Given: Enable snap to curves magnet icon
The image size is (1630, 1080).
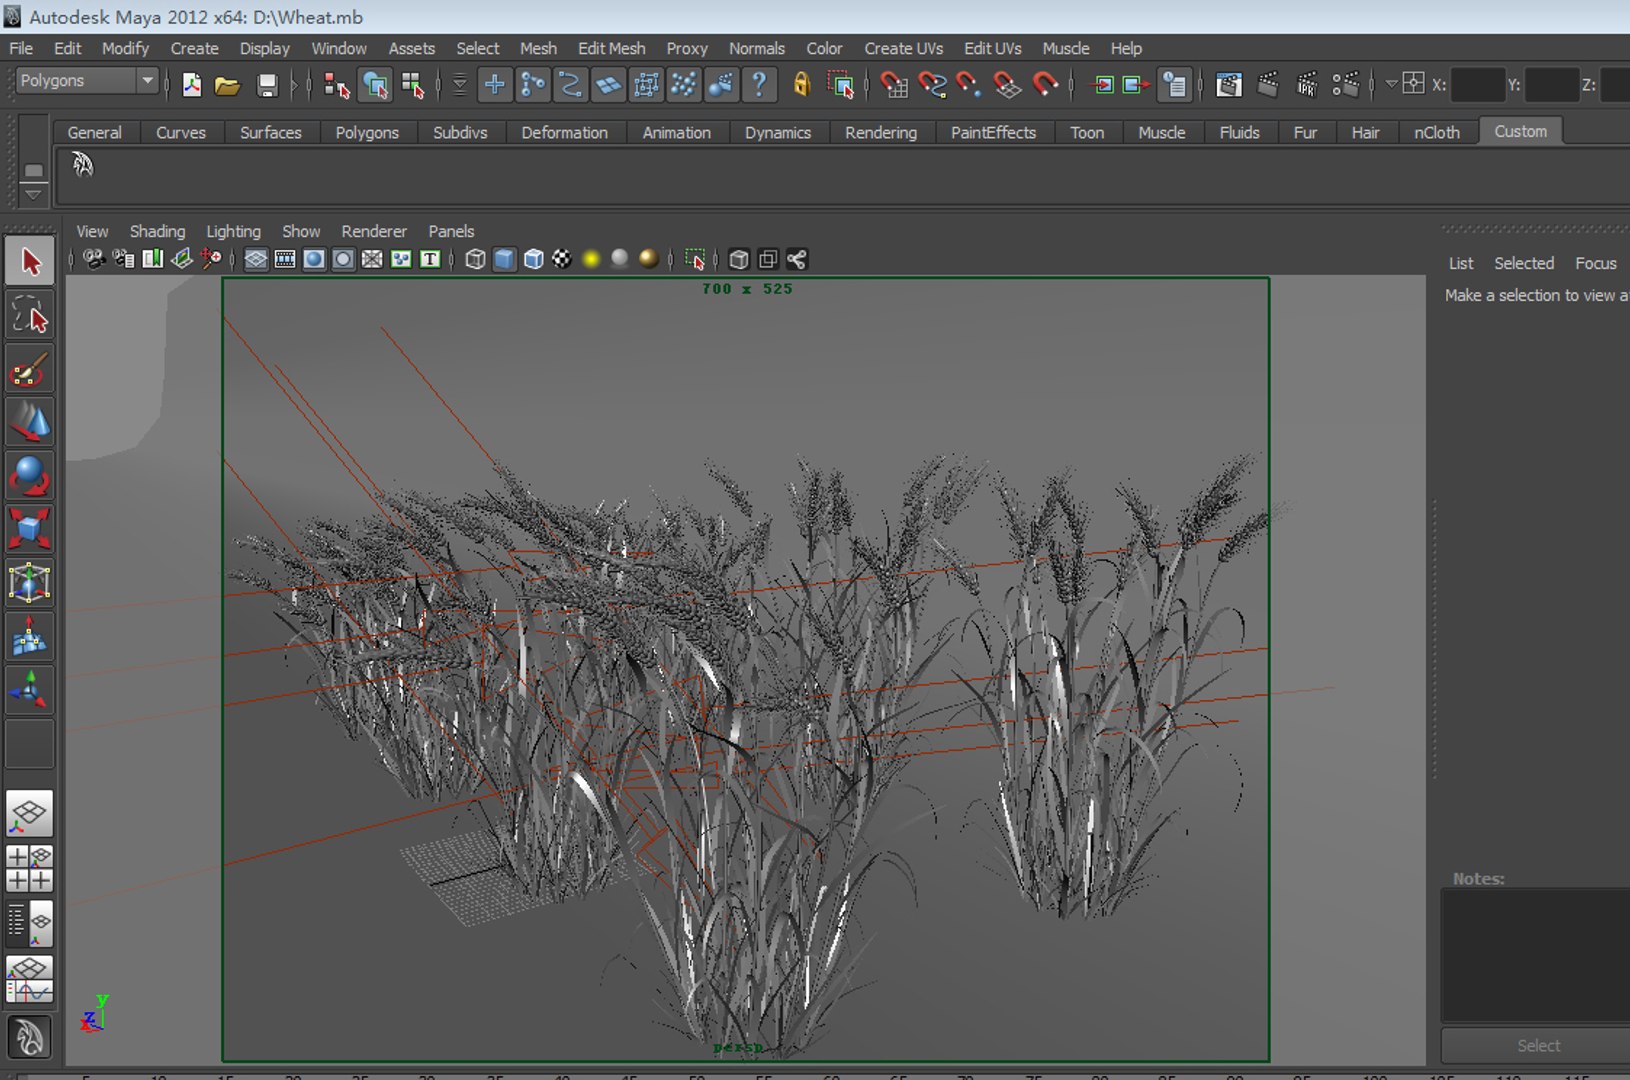Looking at the screenshot, I should click(932, 85).
